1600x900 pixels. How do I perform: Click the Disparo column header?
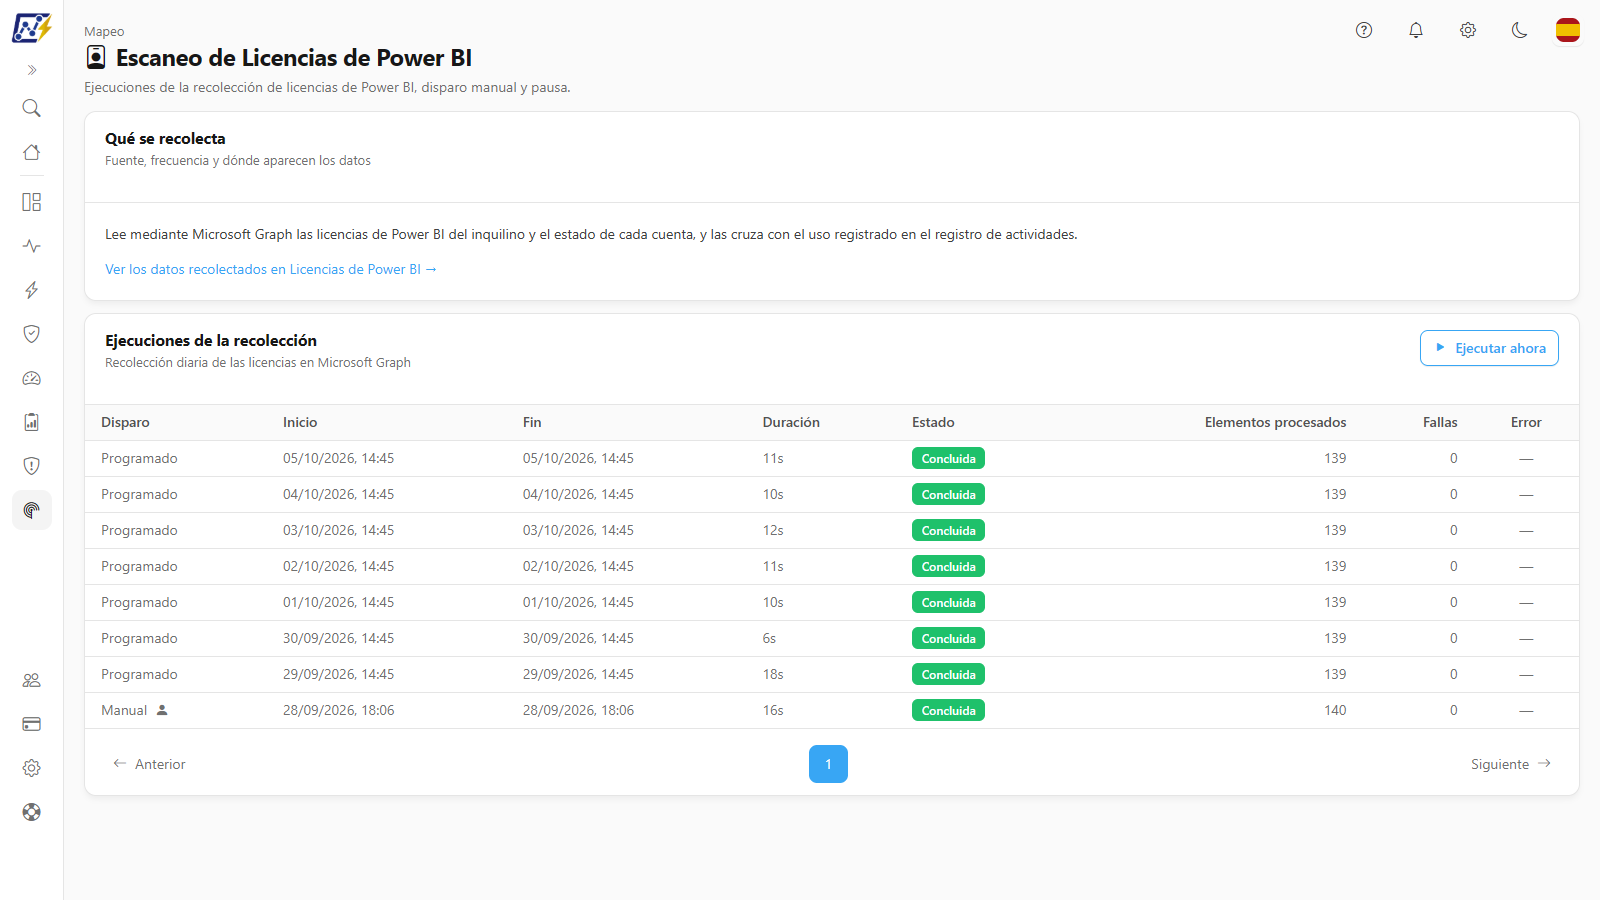[x=125, y=422]
